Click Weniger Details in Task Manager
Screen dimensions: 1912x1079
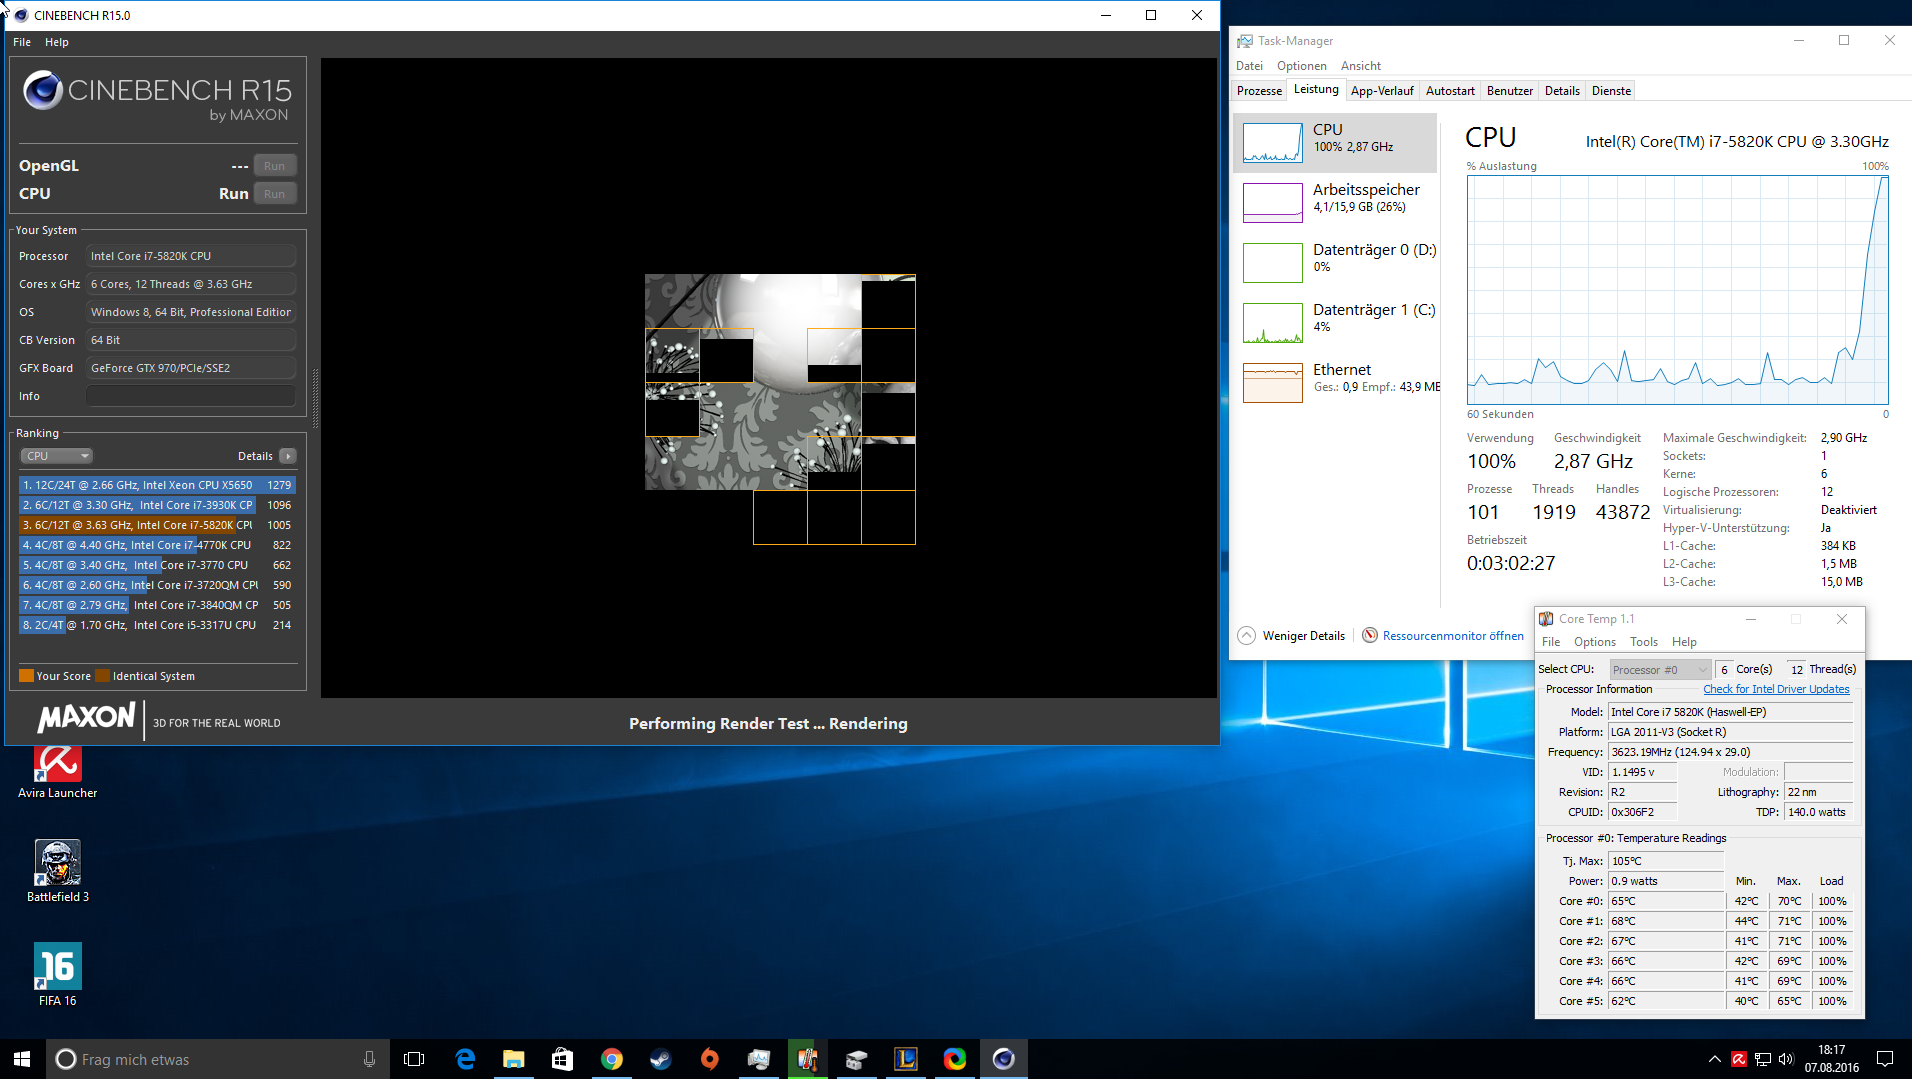(x=1292, y=636)
